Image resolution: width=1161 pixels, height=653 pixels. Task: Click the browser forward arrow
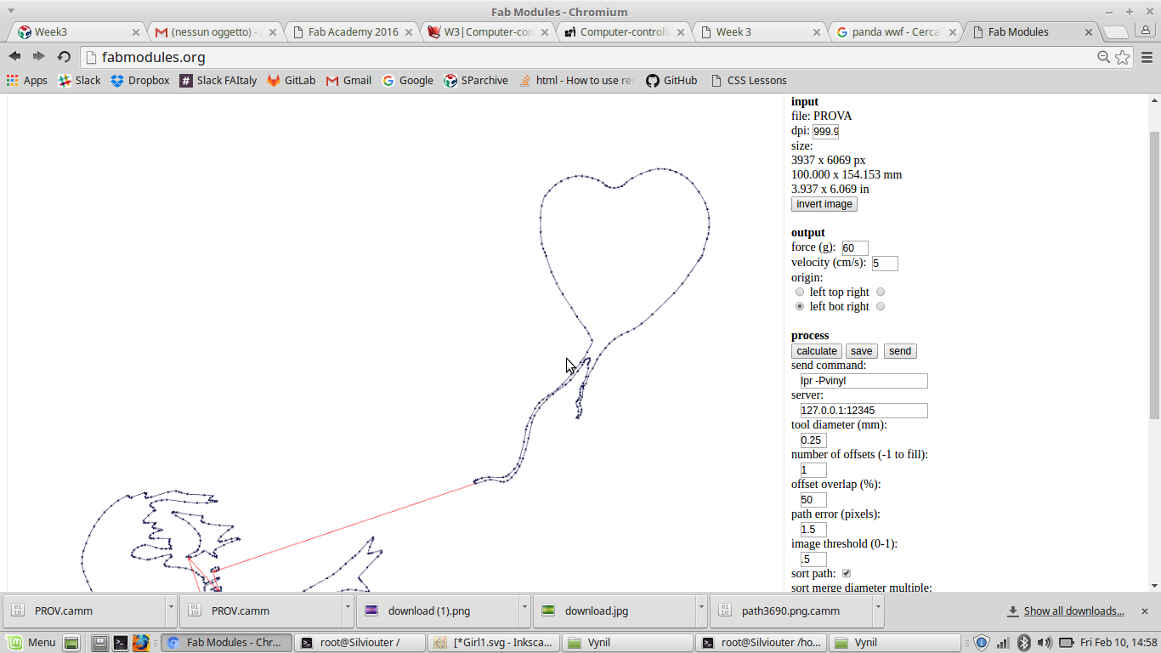pos(39,56)
